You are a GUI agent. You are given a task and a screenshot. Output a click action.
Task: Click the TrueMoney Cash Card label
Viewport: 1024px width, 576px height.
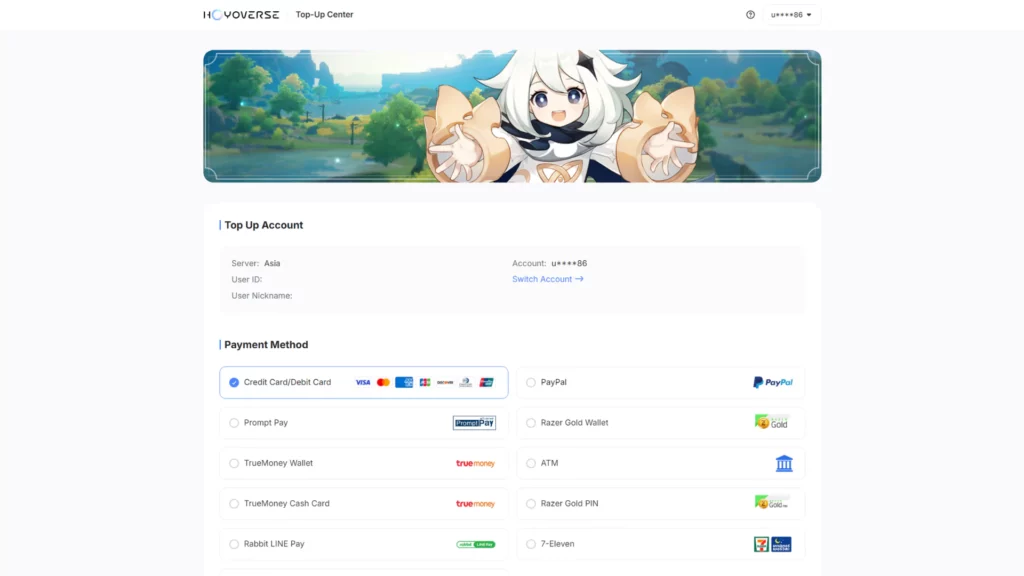(x=287, y=504)
